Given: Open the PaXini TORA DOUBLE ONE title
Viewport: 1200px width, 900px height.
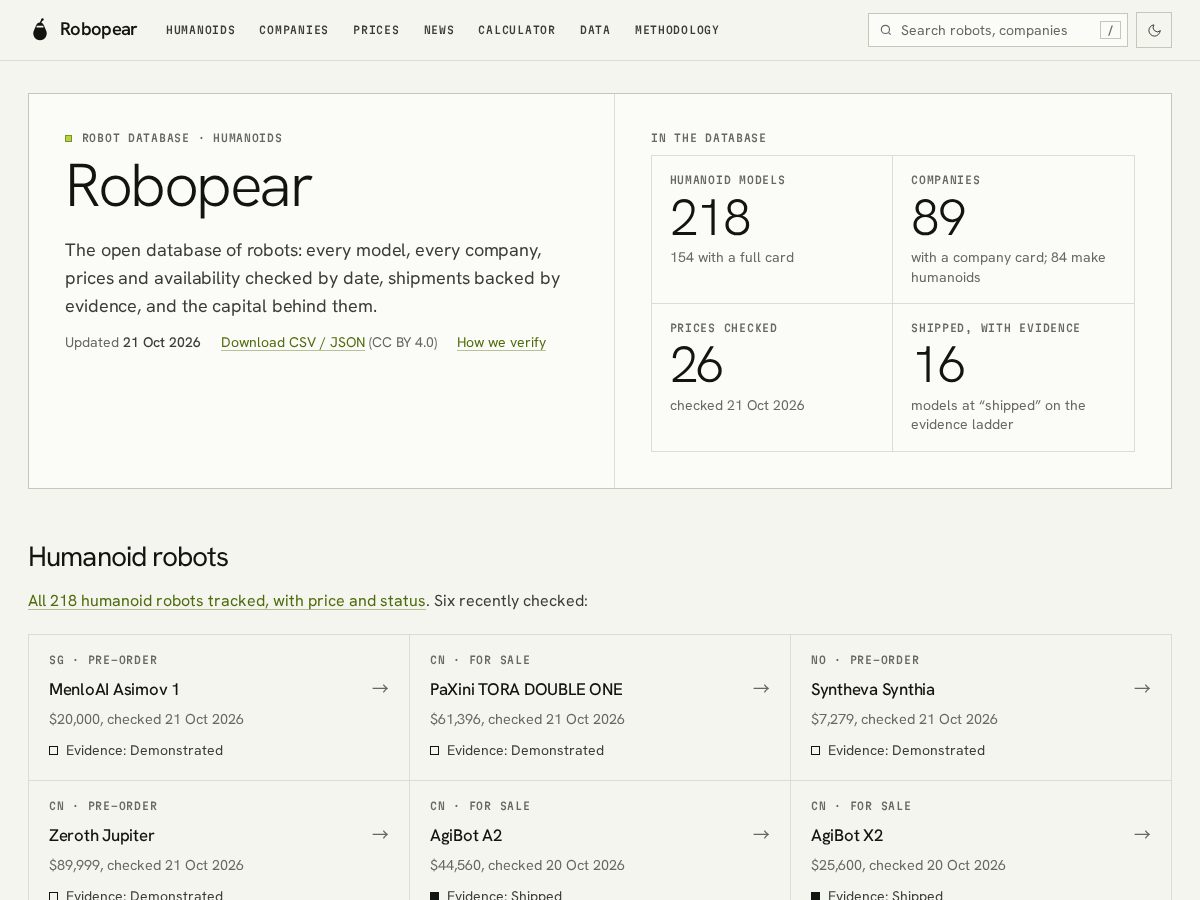Looking at the screenshot, I should [x=526, y=689].
